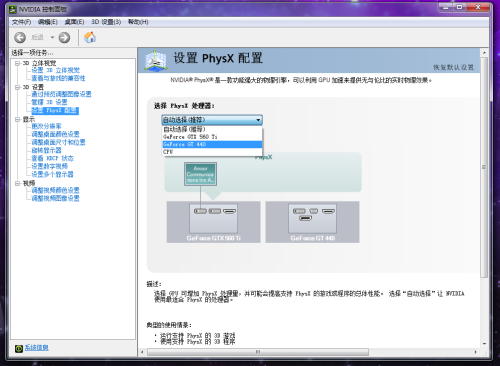
Task: Open the 文件(F) menu
Action: 21,22
